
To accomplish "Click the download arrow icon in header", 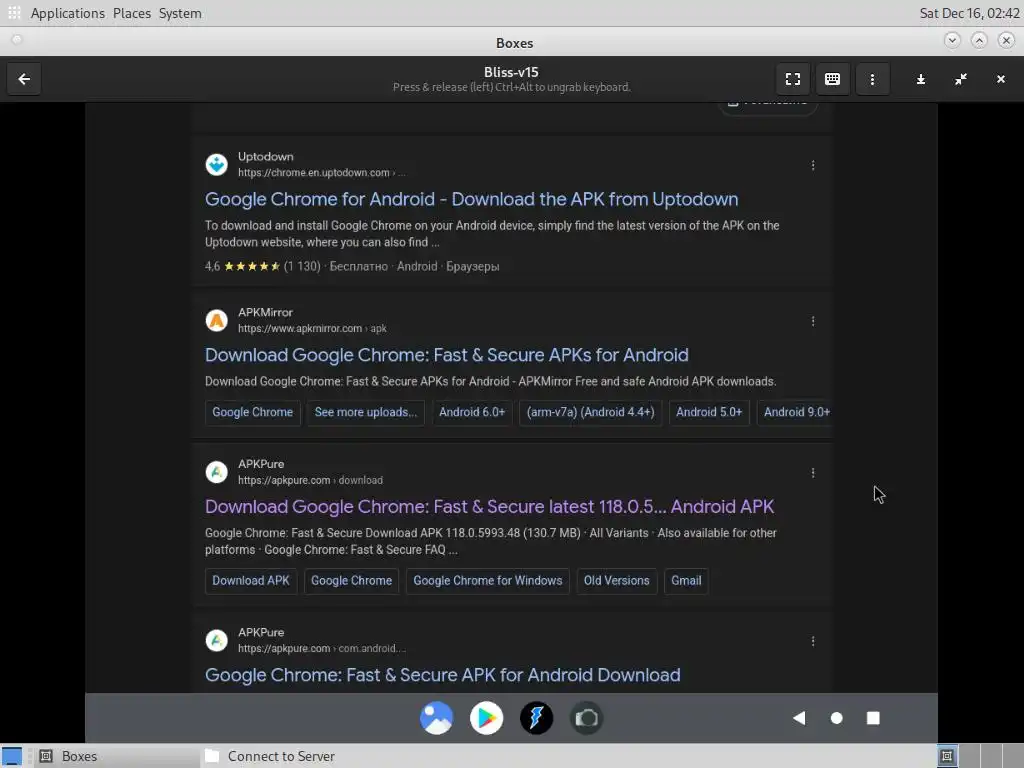I will point(921,79).
